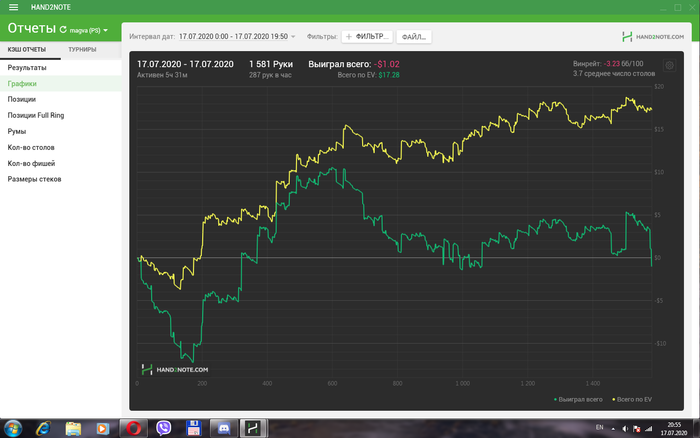Show hidden system tray icons arrow
This screenshot has height=438, width=700.
[613, 429]
